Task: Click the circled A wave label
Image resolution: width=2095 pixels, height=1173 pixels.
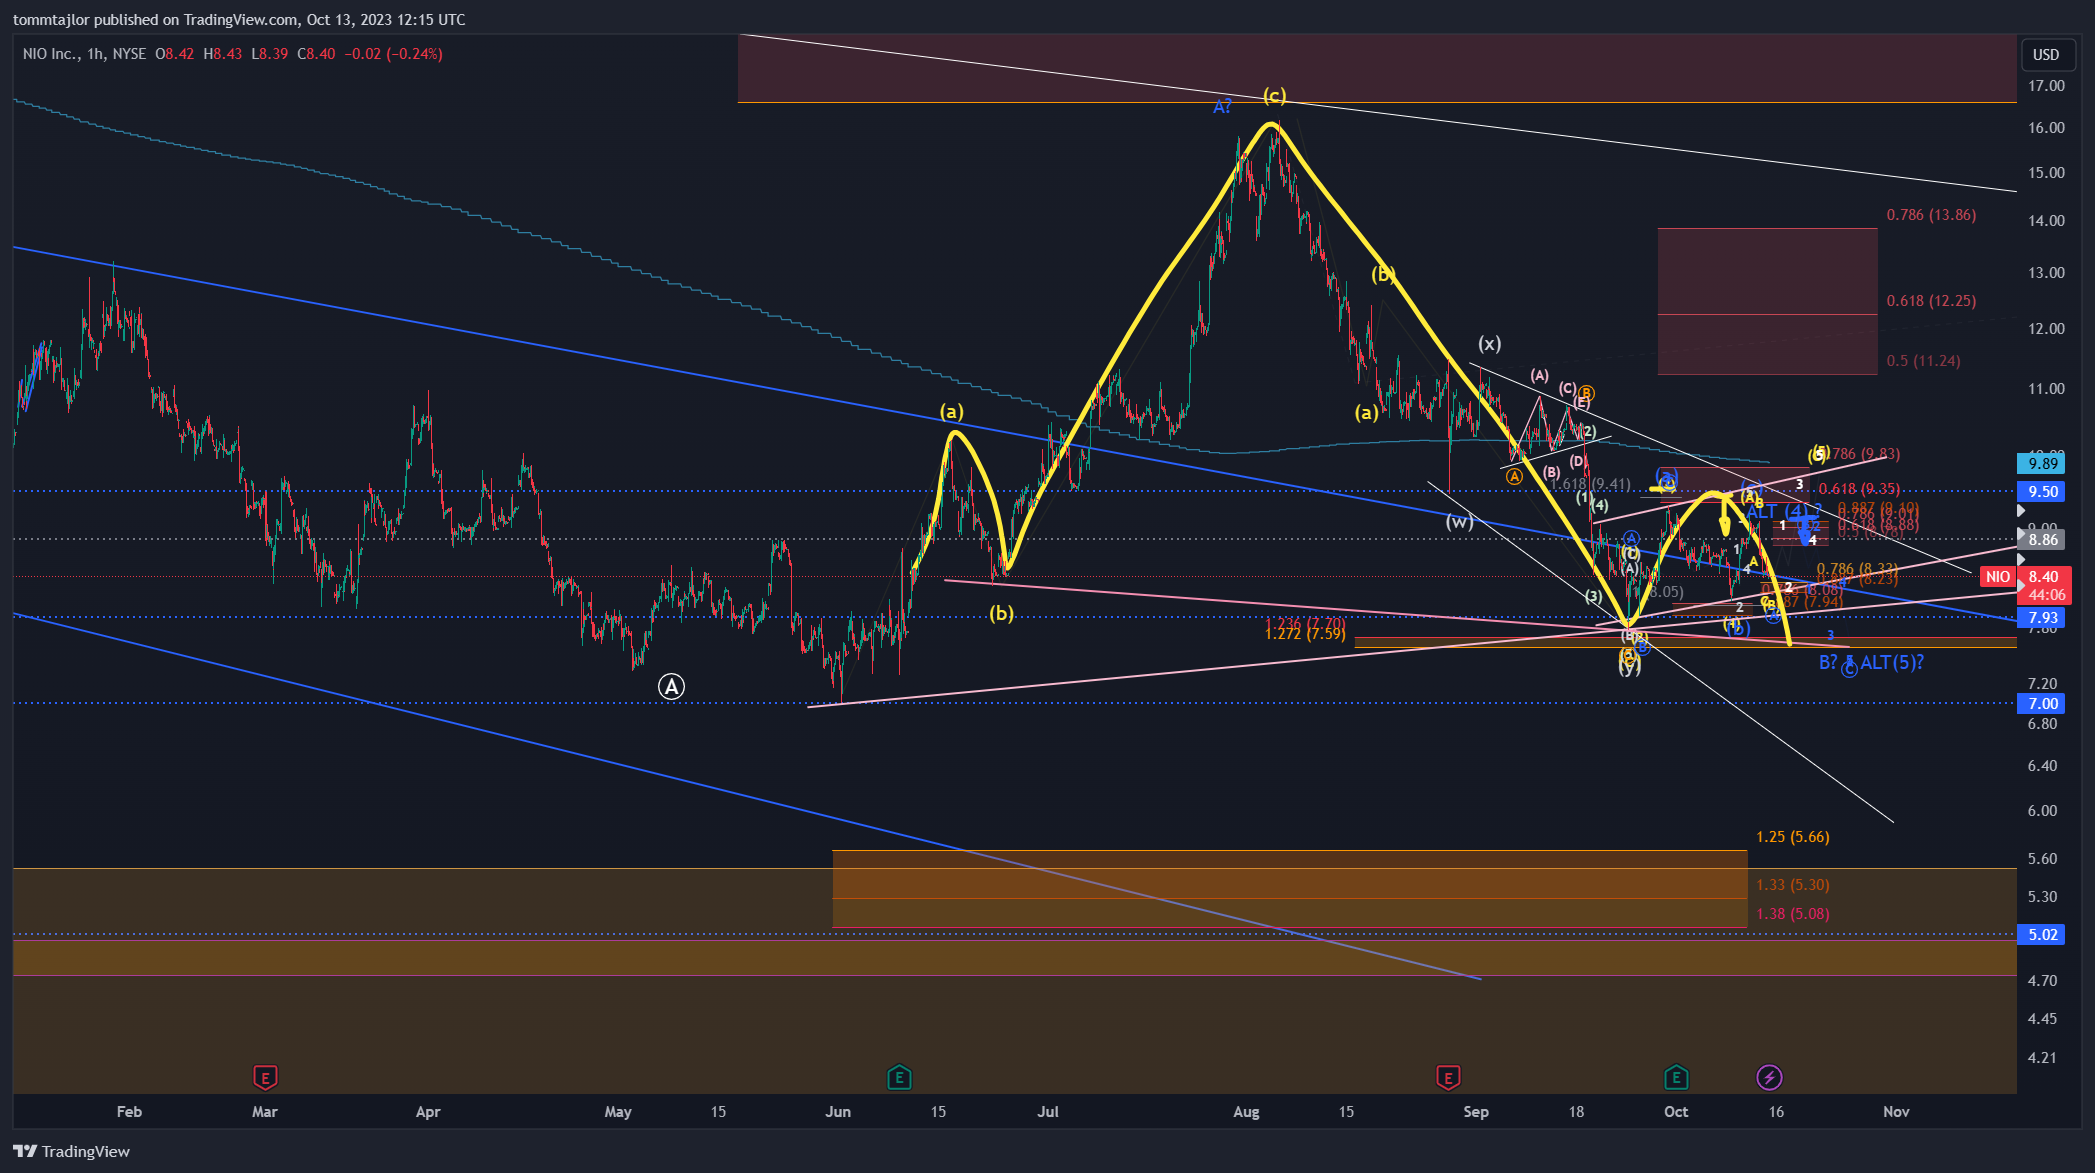Action: click(x=671, y=687)
